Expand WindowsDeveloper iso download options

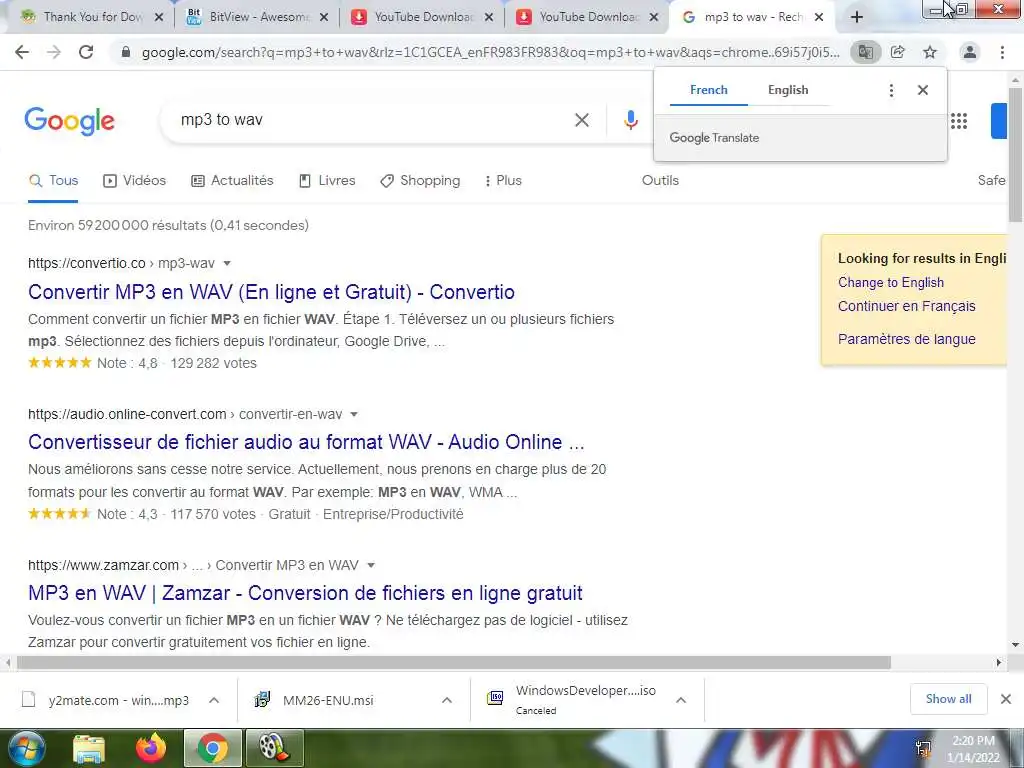click(x=680, y=700)
